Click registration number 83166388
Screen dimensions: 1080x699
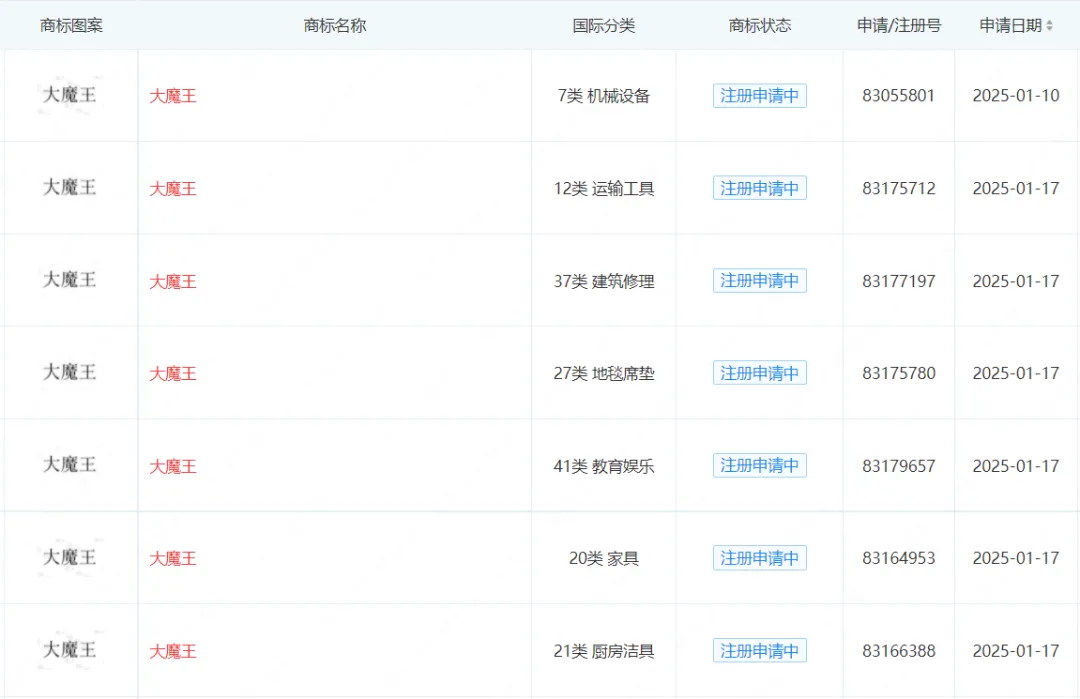899,651
